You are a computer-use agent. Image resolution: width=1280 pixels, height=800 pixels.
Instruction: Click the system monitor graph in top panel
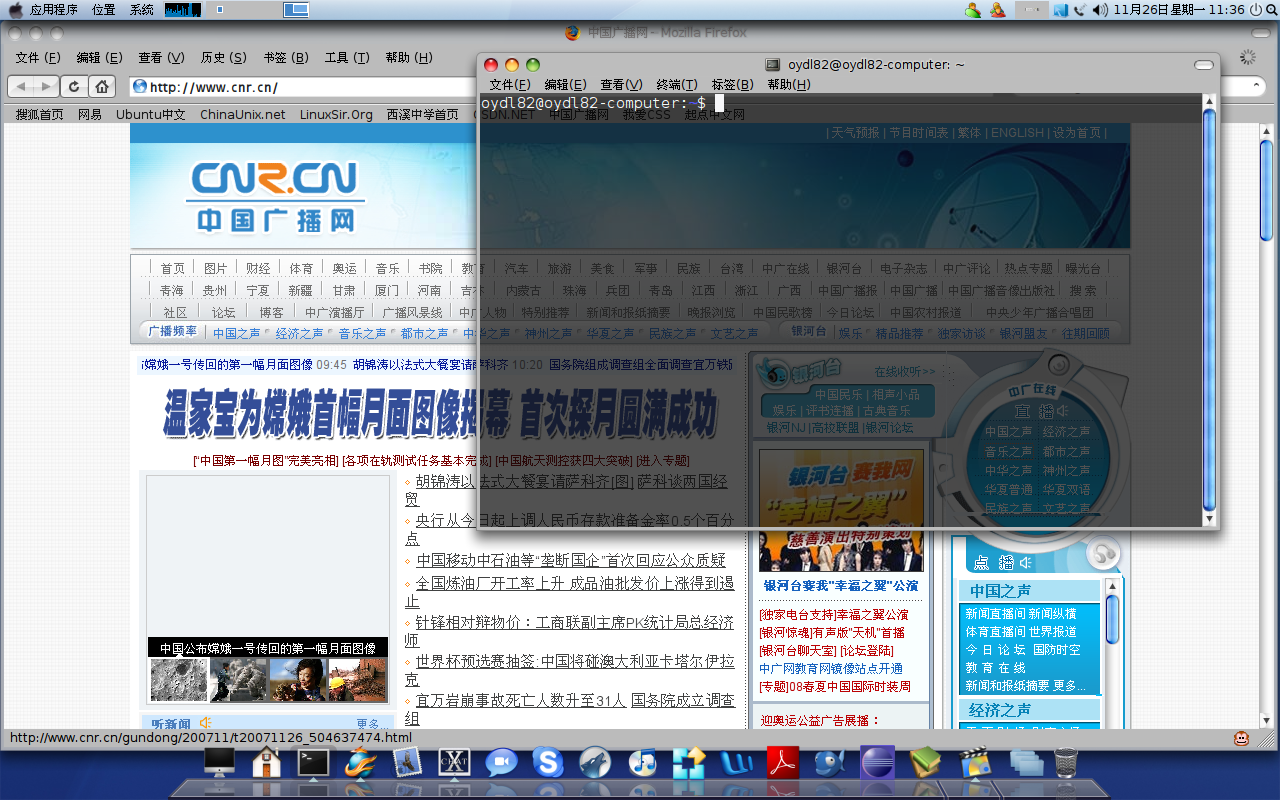click(183, 10)
